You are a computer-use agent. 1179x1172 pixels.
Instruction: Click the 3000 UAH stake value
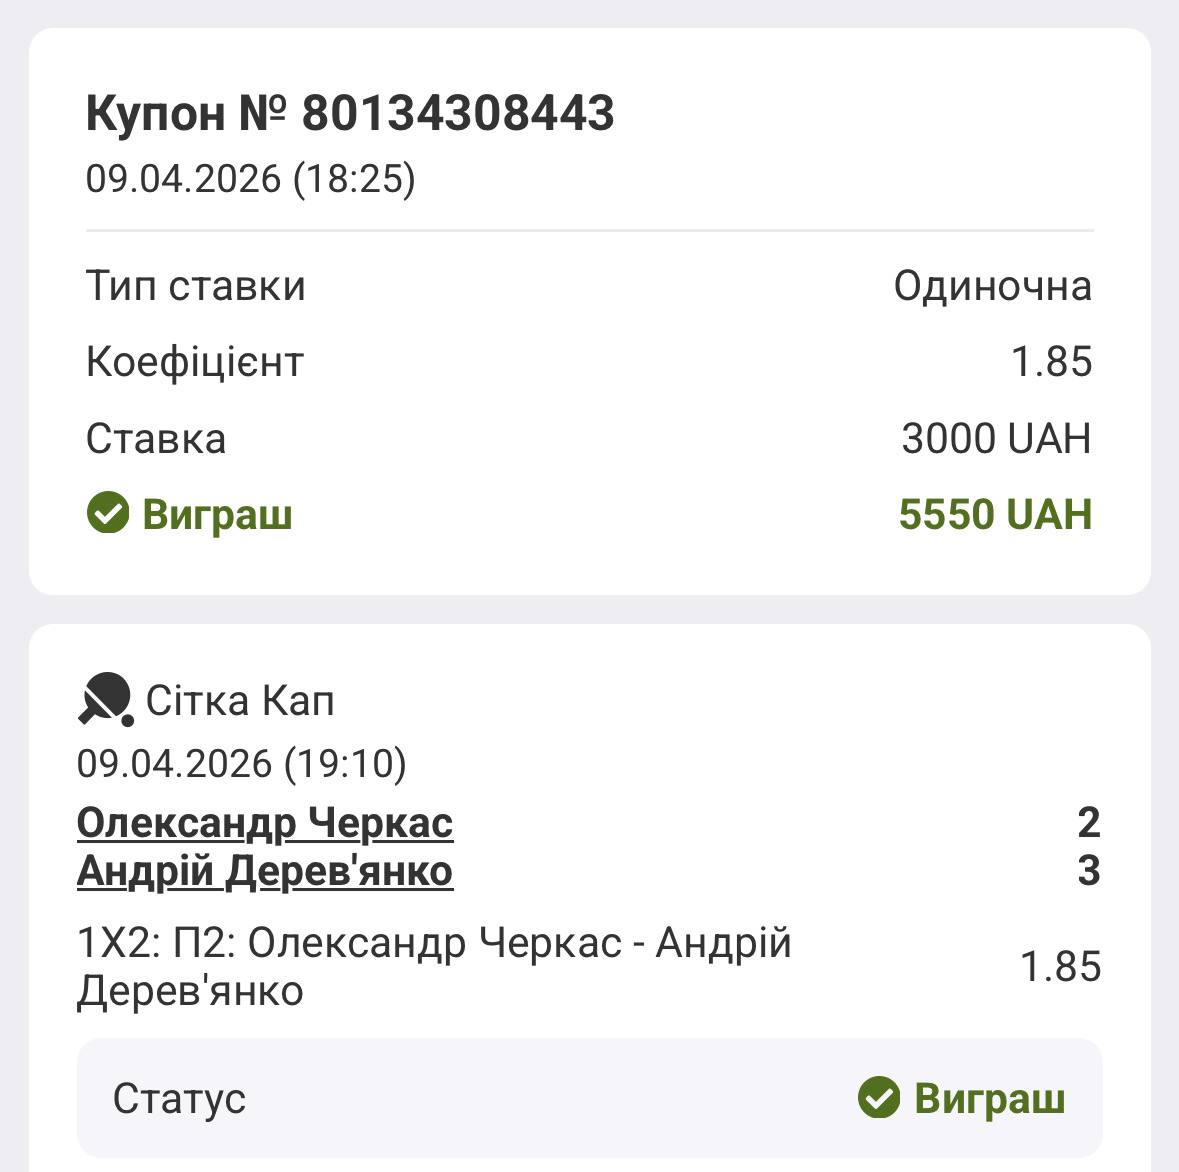[x=996, y=439]
